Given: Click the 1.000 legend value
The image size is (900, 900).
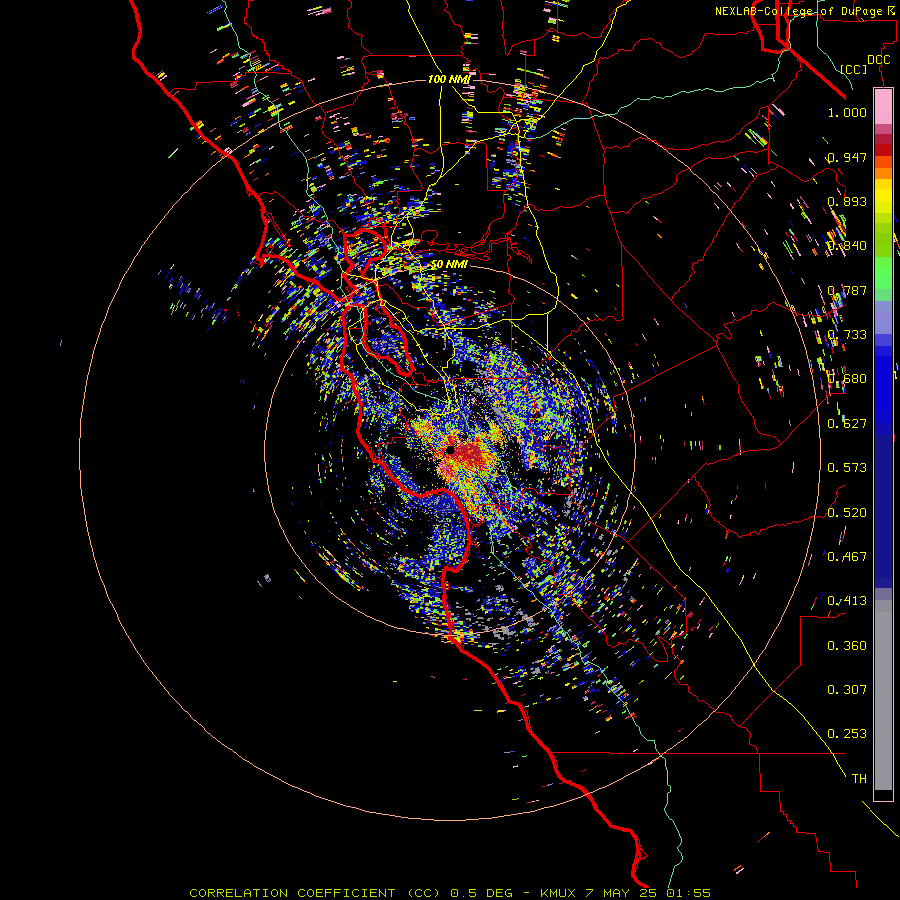Looking at the screenshot, I should tap(847, 112).
